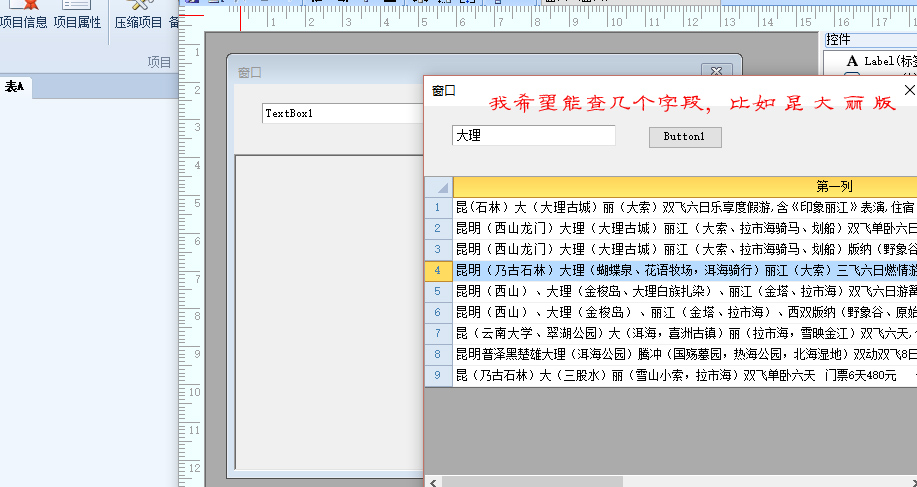917x487 pixels.
Task: Click the cell starting 昆明(乃古石林)大理(蝴蝶泉
Action: click(685, 271)
